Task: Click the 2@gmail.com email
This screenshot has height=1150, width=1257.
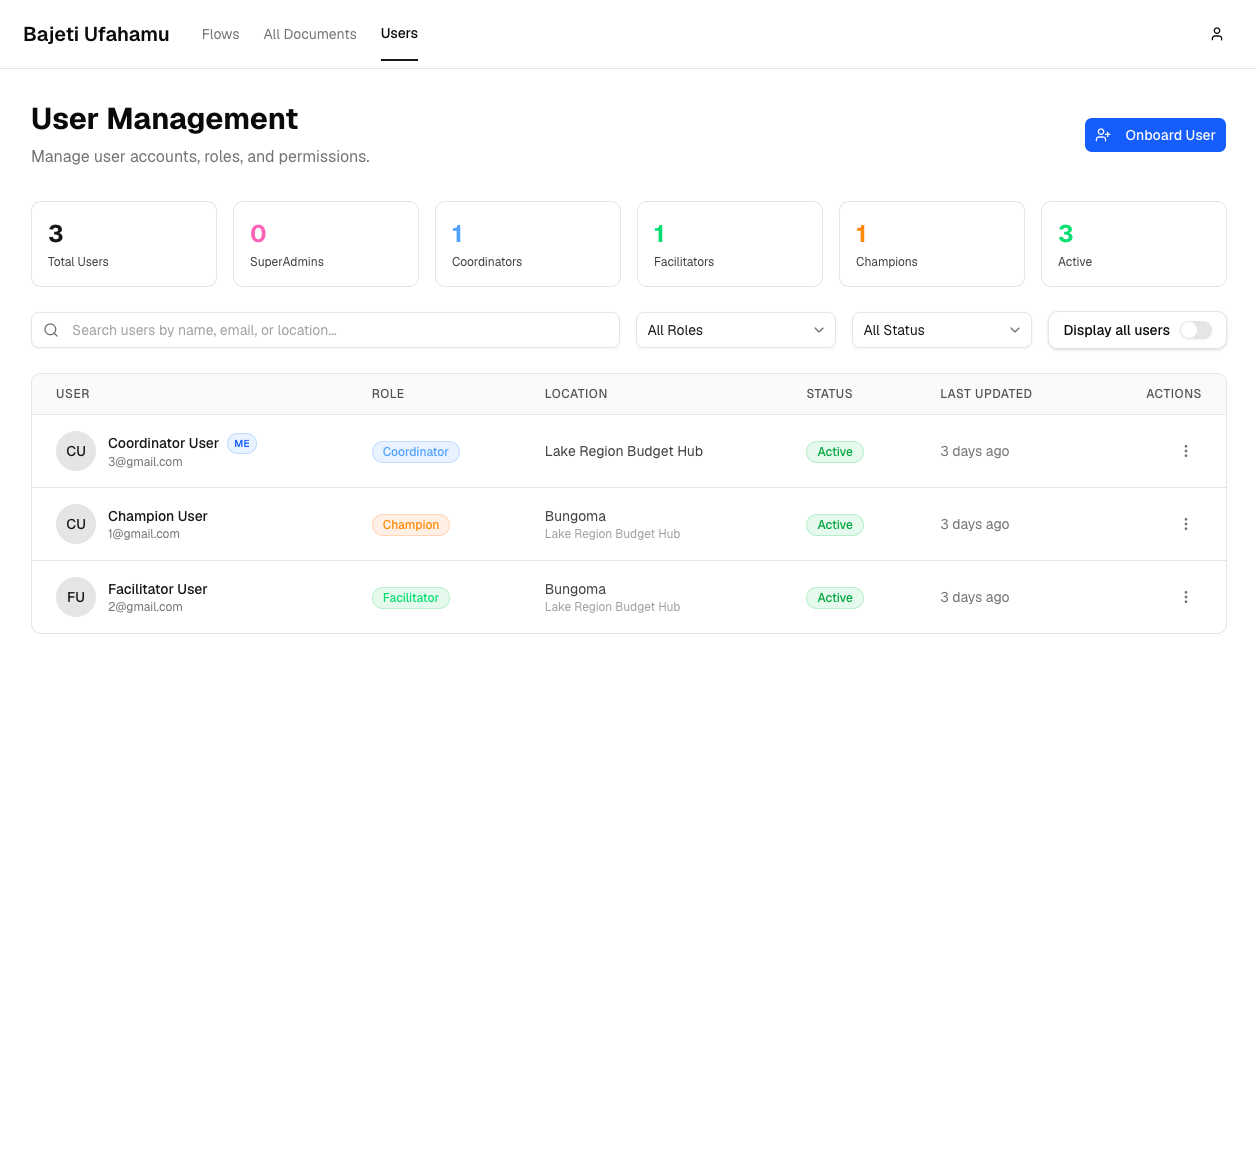Action: pyautogui.click(x=145, y=607)
